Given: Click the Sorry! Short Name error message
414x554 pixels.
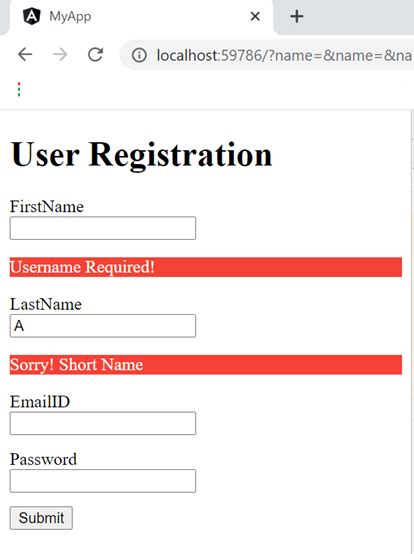Looking at the screenshot, I should pos(206,364).
